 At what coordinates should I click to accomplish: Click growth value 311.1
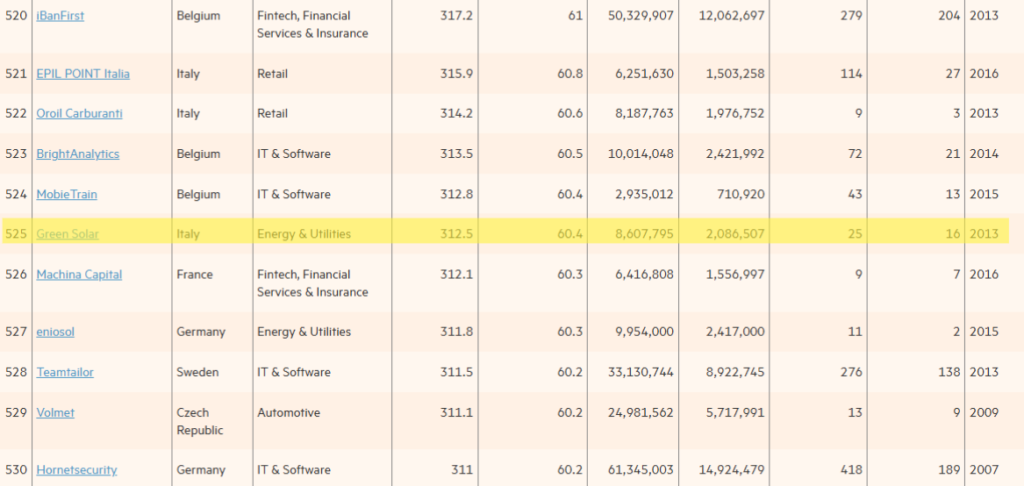pos(456,413)
